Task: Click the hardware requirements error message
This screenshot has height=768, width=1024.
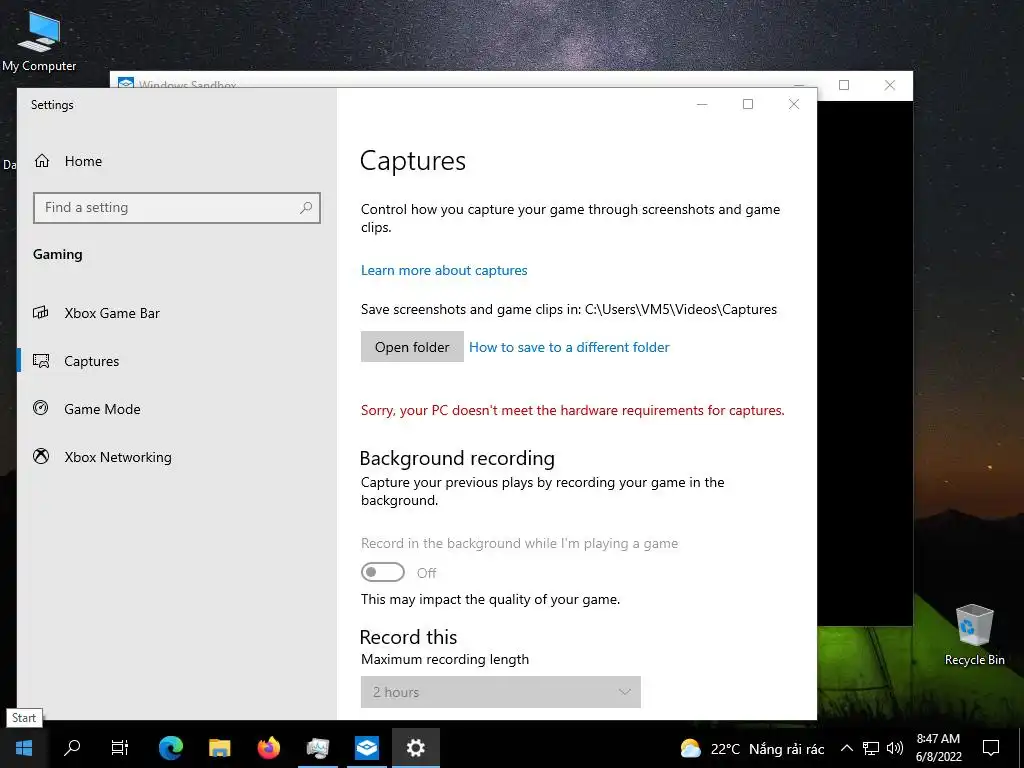Action: 573,410
